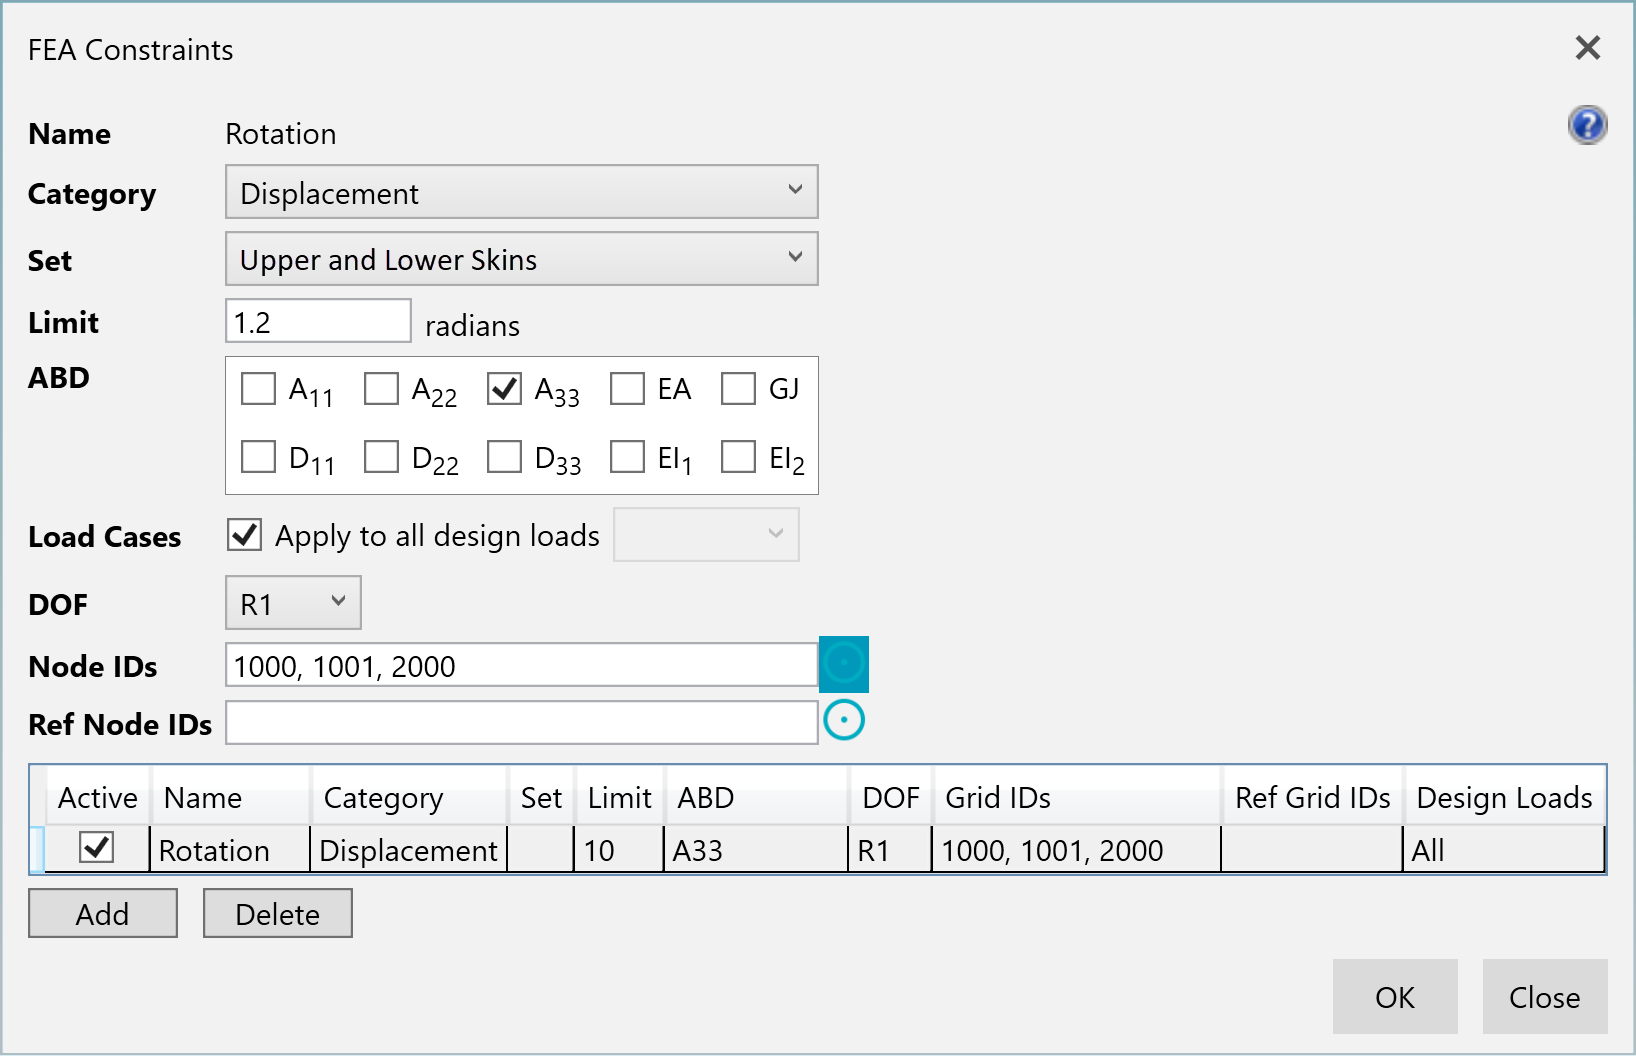Select the Rotation name cell in table

[x=230, y=850]
